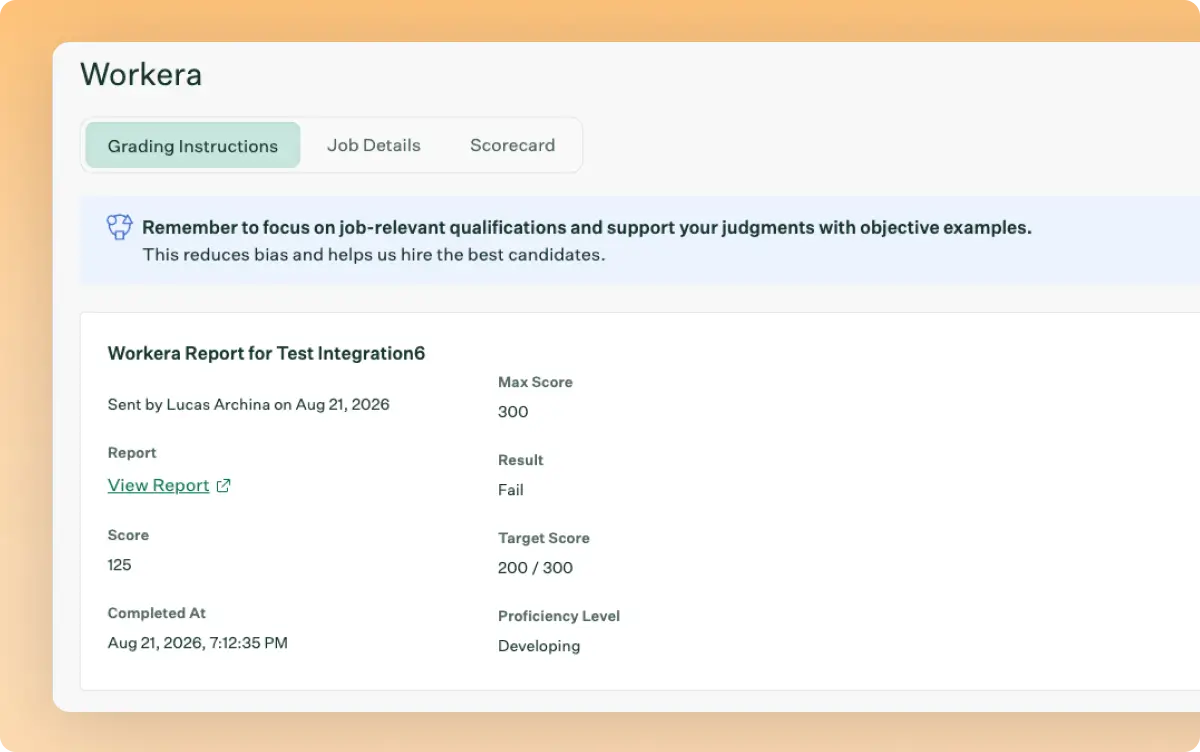The height and width of the screenshot is (752, 1200).
Task: Click the bias reminder icon in banner
Action: (x=119, y=227)
